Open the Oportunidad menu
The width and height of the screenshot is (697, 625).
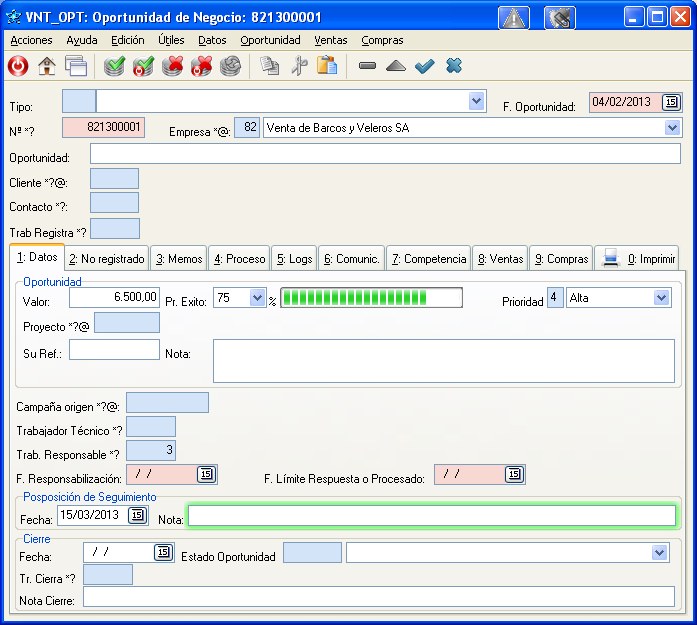click(x=270, y=40)
